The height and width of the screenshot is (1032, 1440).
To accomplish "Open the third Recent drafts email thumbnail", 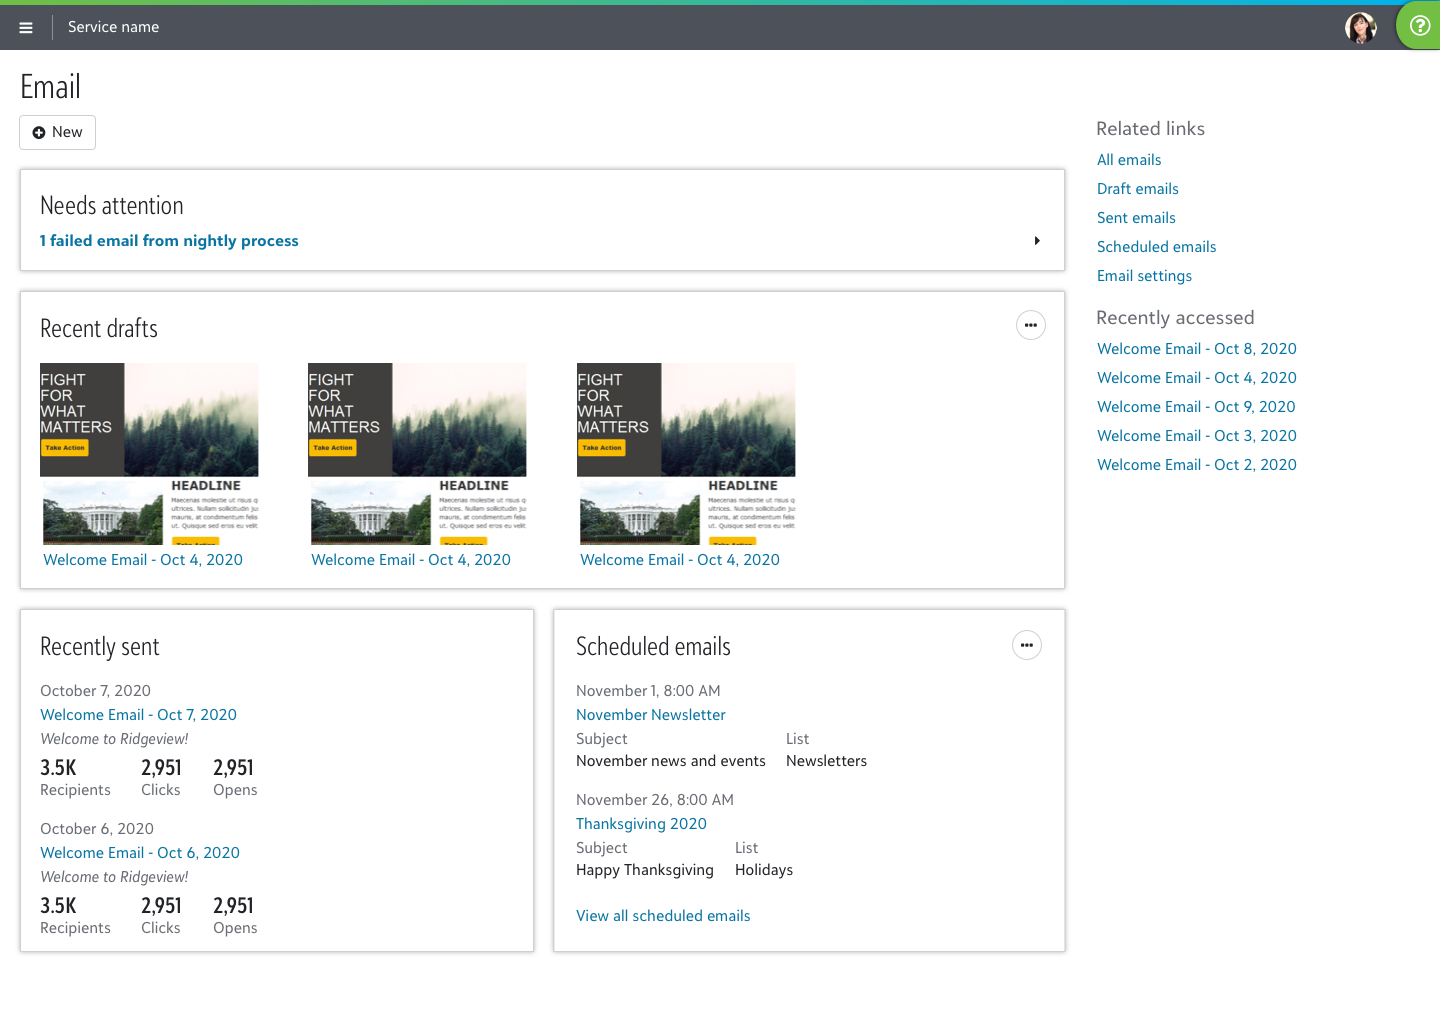I will point(686,453).
